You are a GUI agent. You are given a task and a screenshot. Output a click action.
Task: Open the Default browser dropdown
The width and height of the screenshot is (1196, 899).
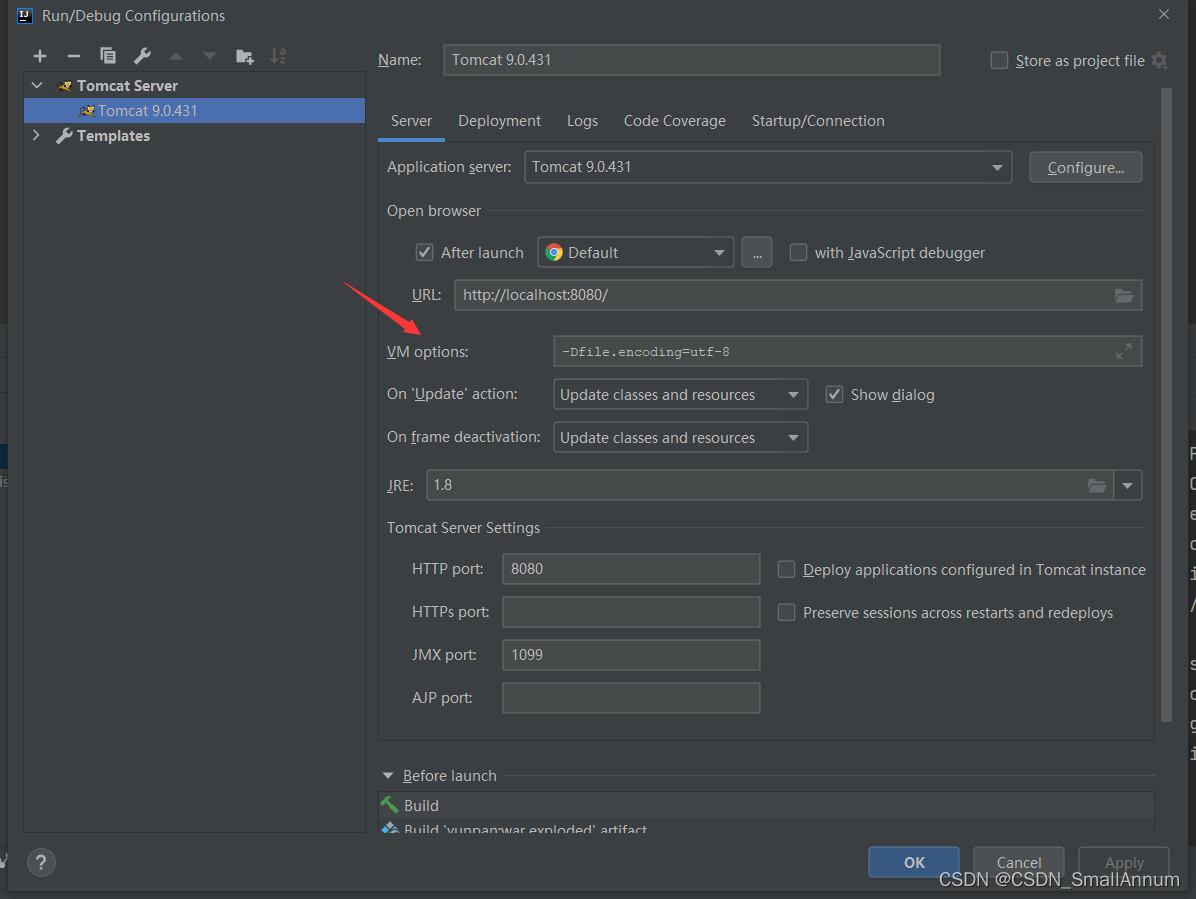[635, 252]
